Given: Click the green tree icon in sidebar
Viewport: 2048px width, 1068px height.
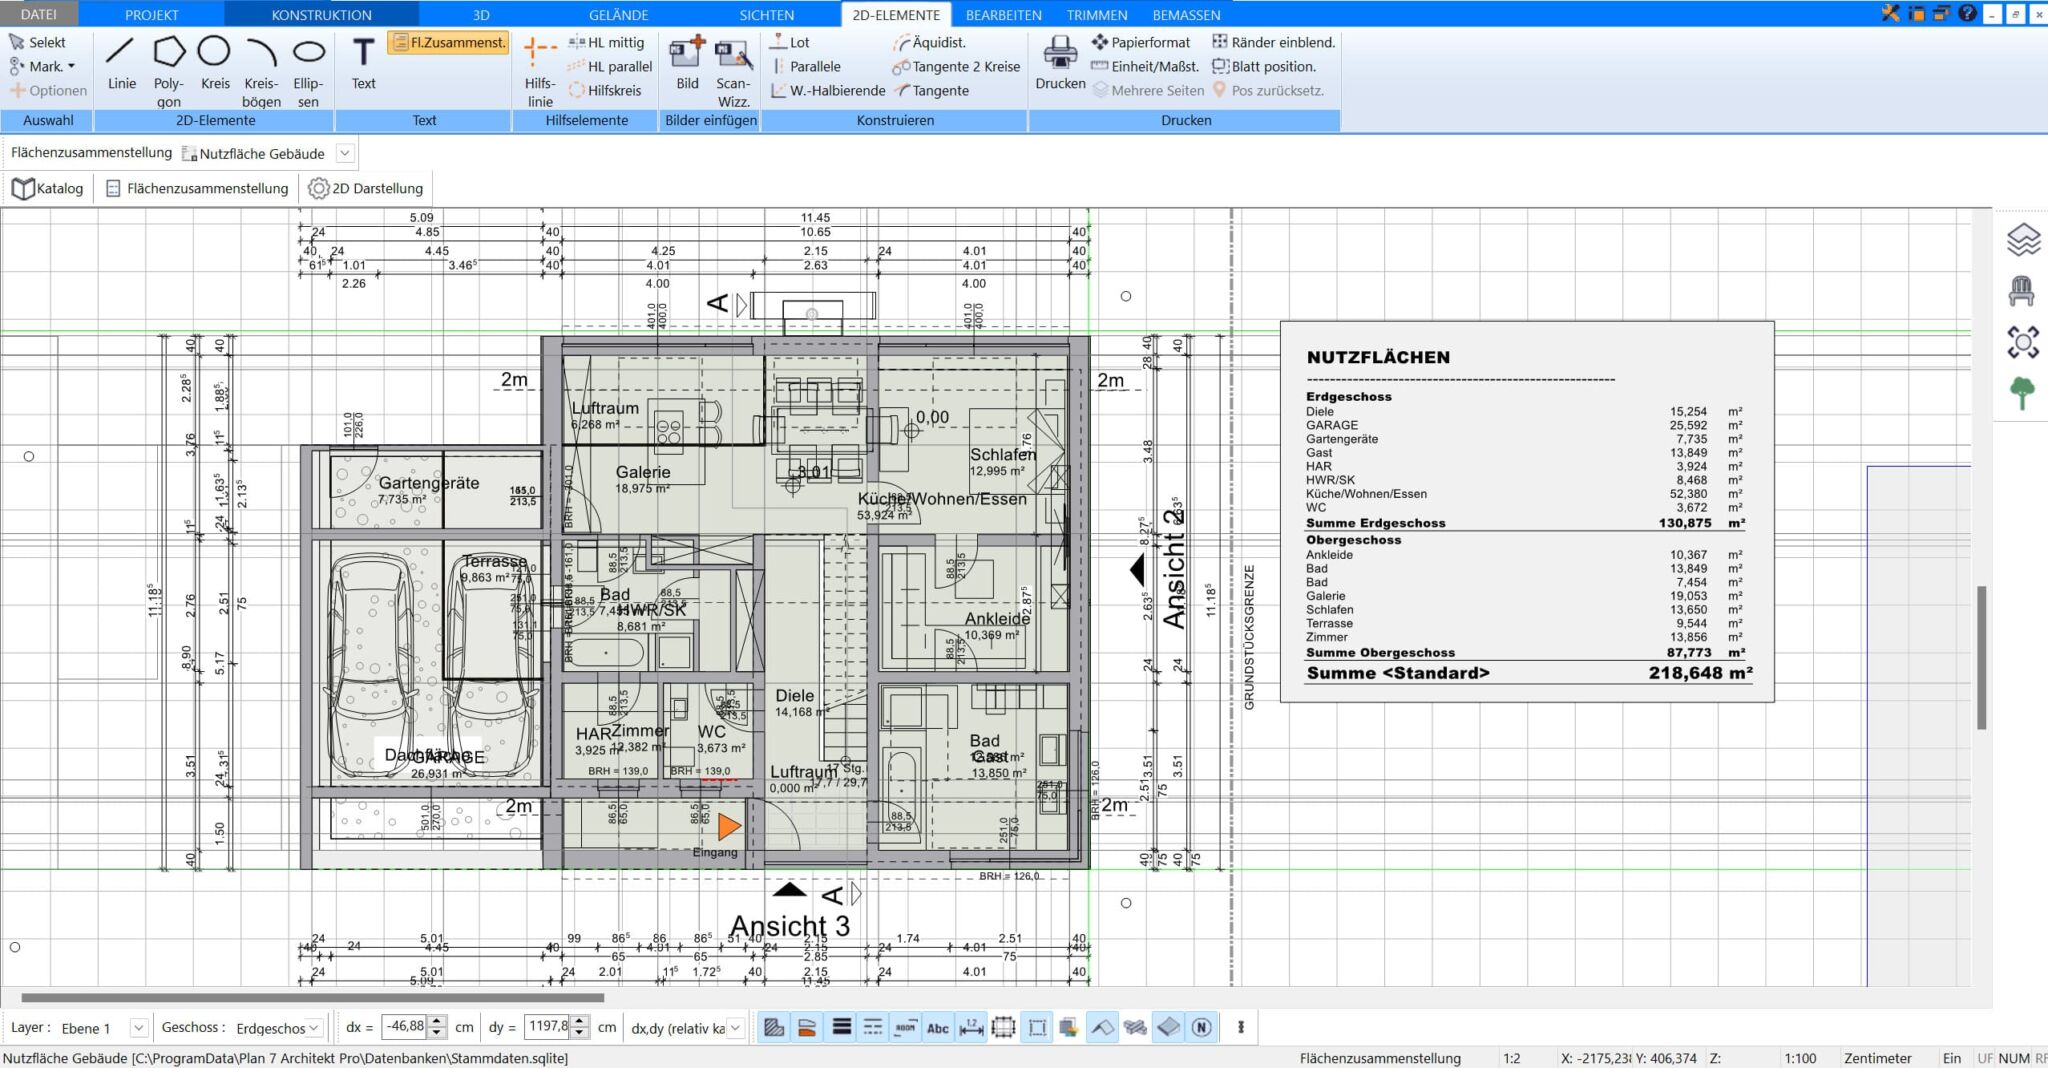Looking at the screenshot, I should 2022,392.
